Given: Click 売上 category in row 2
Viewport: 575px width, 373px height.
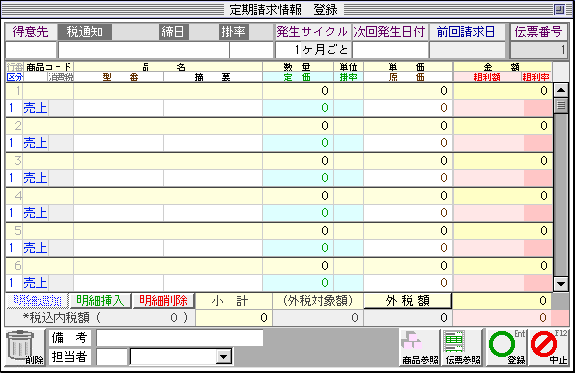Looking at the screenshot, I should tap(36, 143).
